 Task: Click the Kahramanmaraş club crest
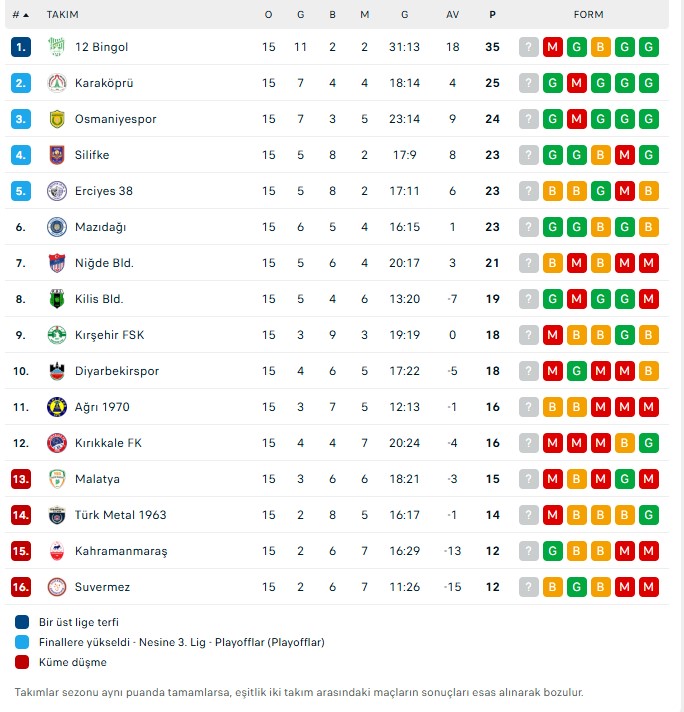[56, 551]
